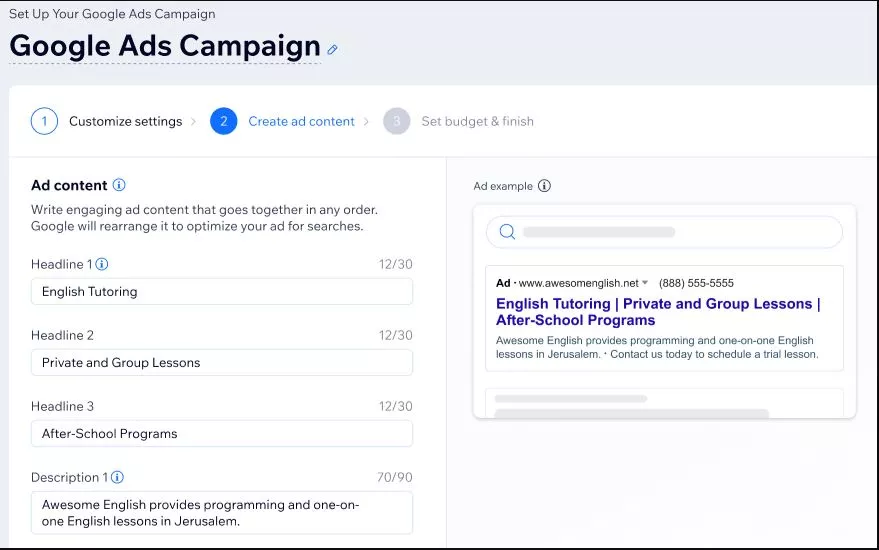Click the Headline 2 12/30 counter
The image size is (879, 550).
tap(396, 335)
